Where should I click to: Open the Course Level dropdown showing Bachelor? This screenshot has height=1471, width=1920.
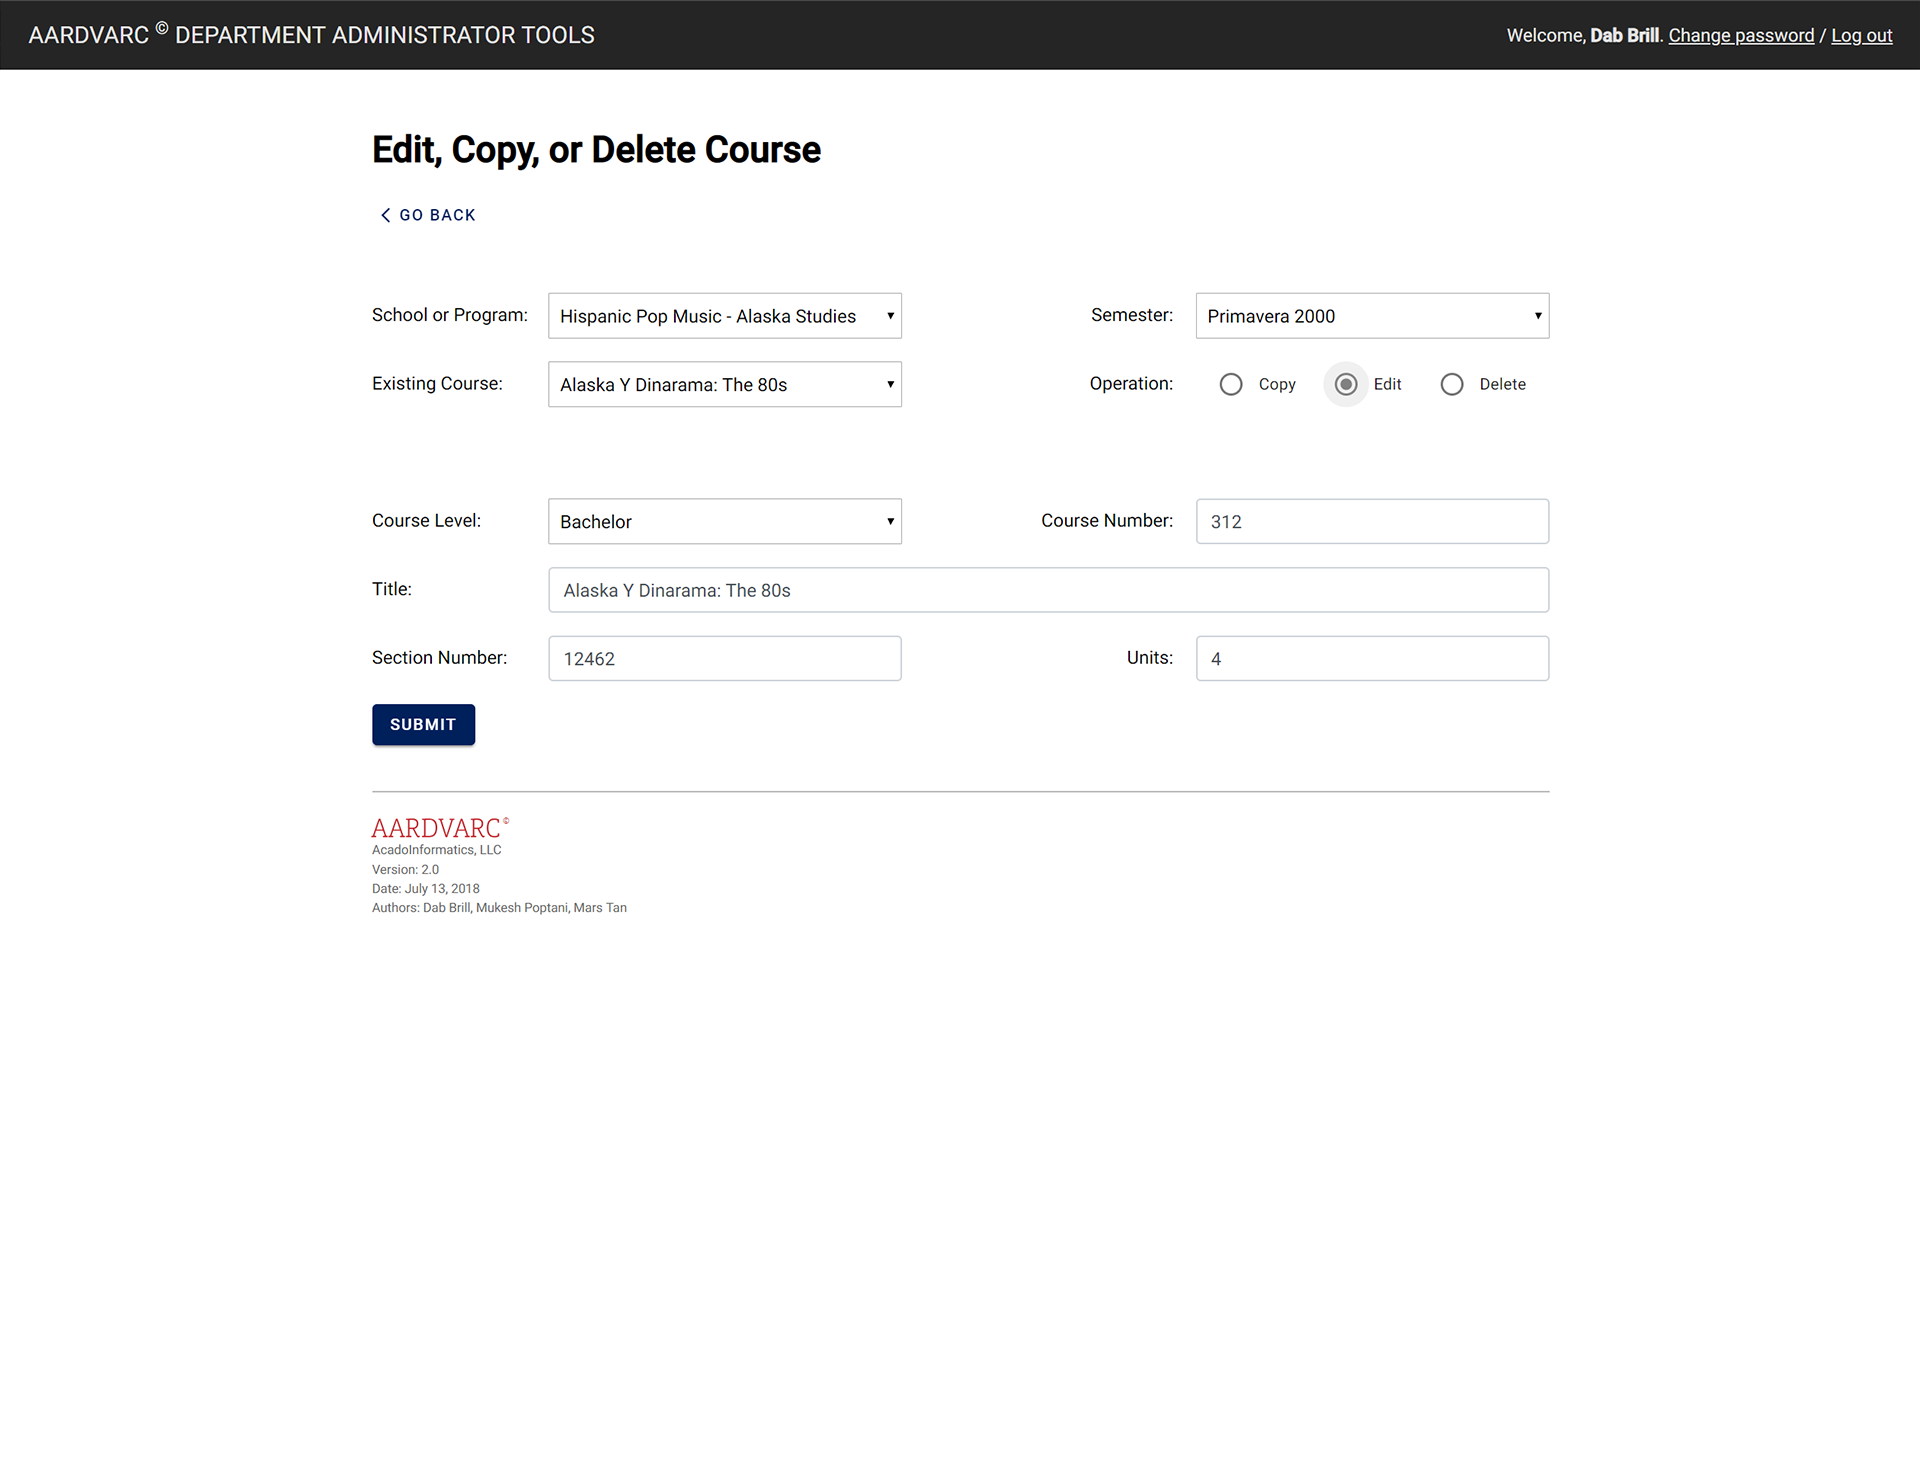pos(725,521)
